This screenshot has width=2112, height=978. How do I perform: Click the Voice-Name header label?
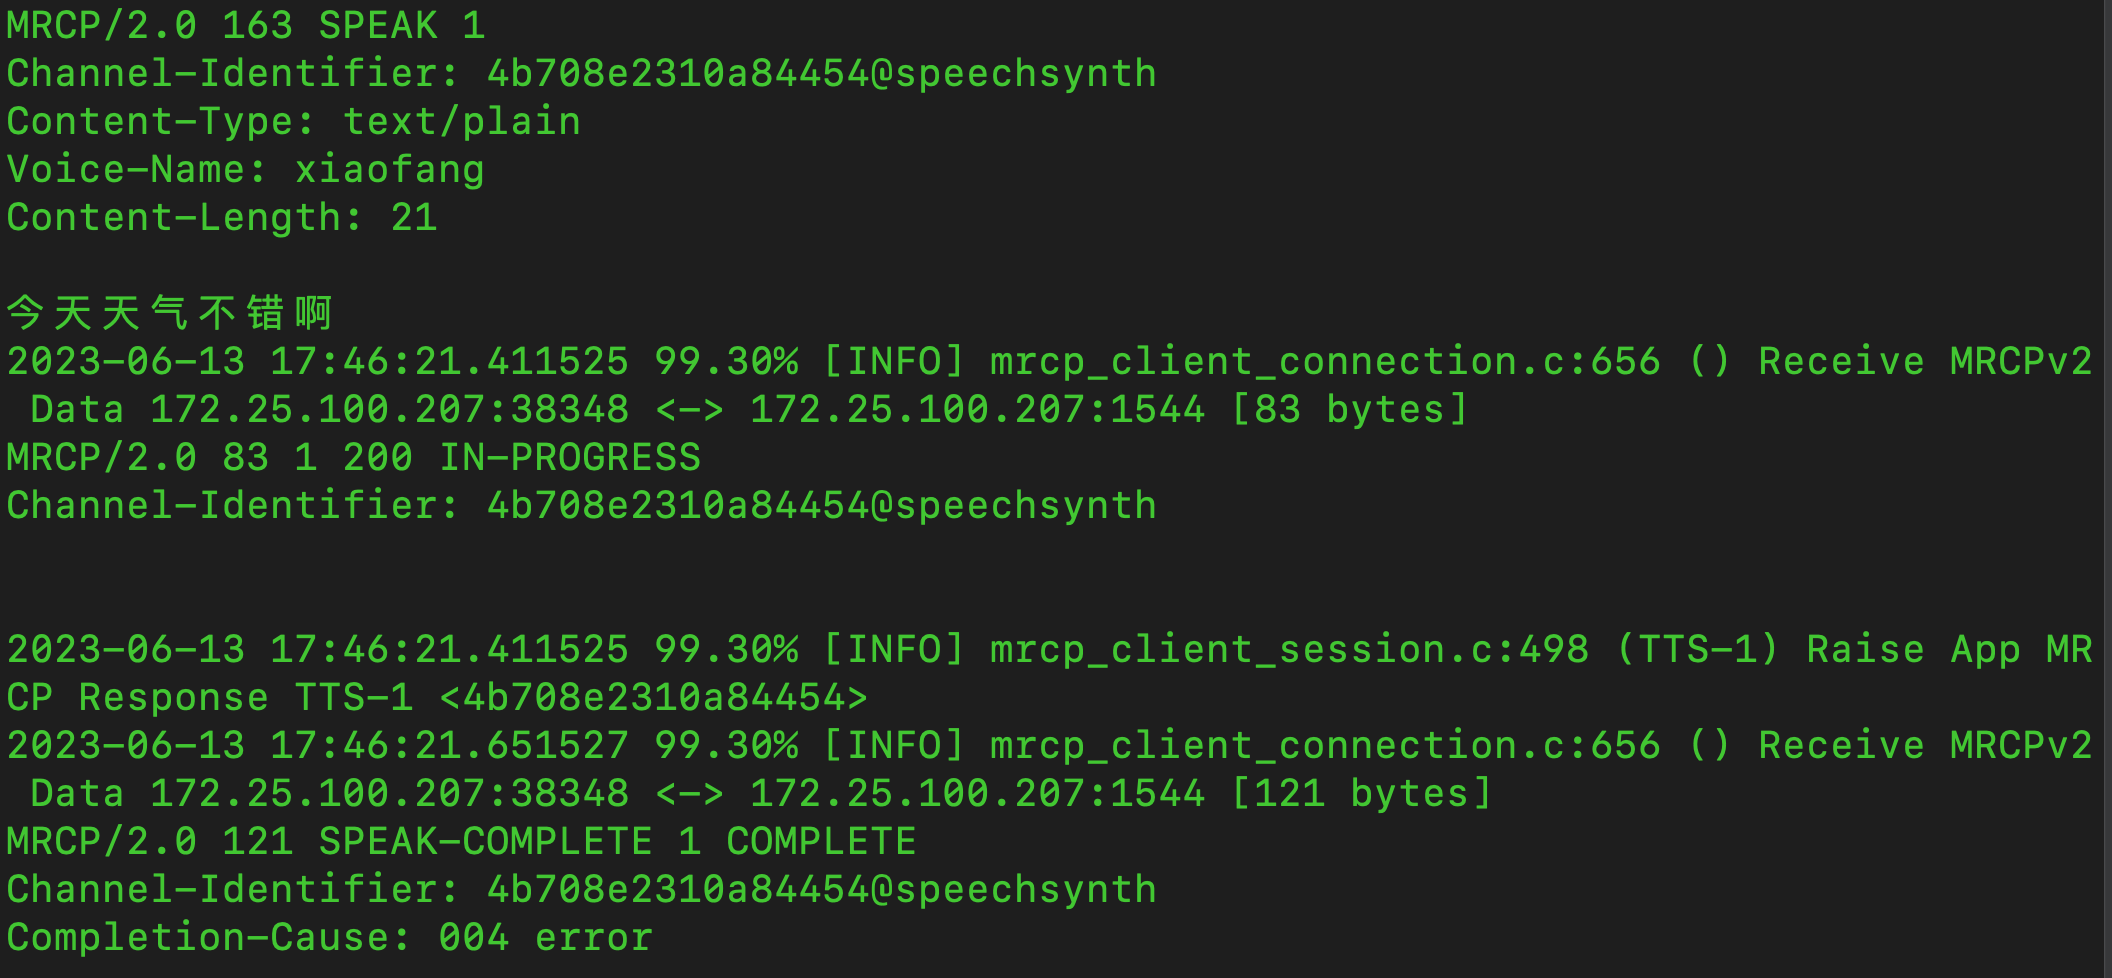(x=136, y=170)
